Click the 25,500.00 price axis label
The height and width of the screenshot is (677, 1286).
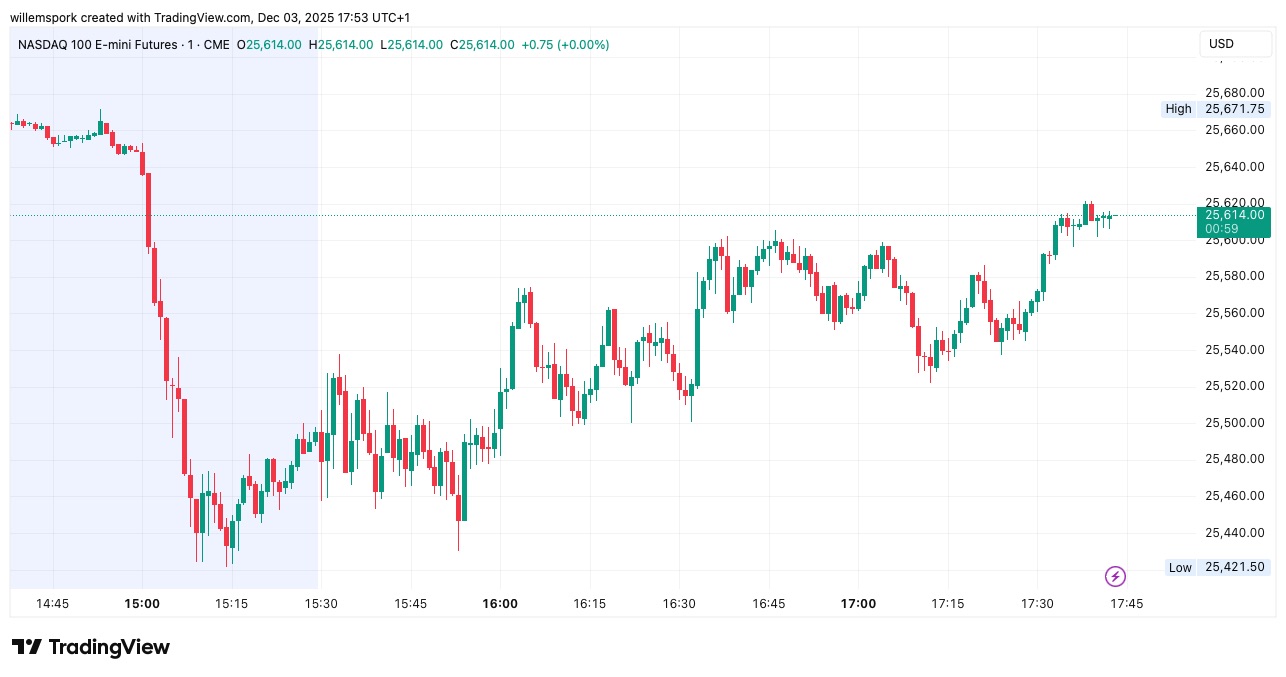click(1234, 422)
